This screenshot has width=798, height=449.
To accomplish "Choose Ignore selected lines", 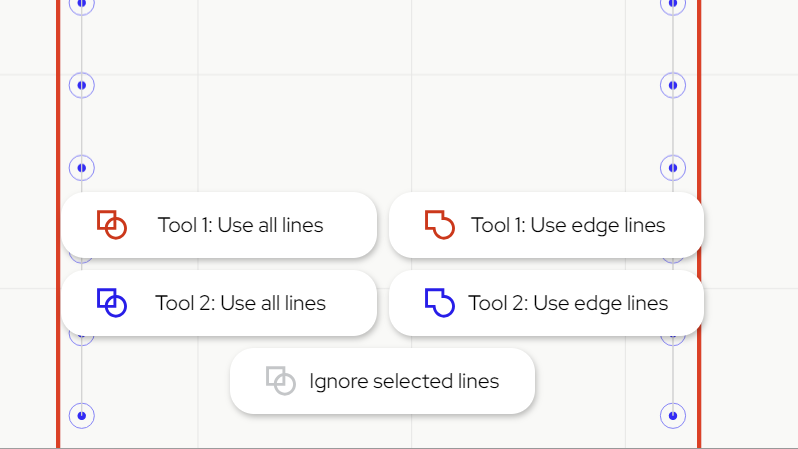I will coord(382,381).
